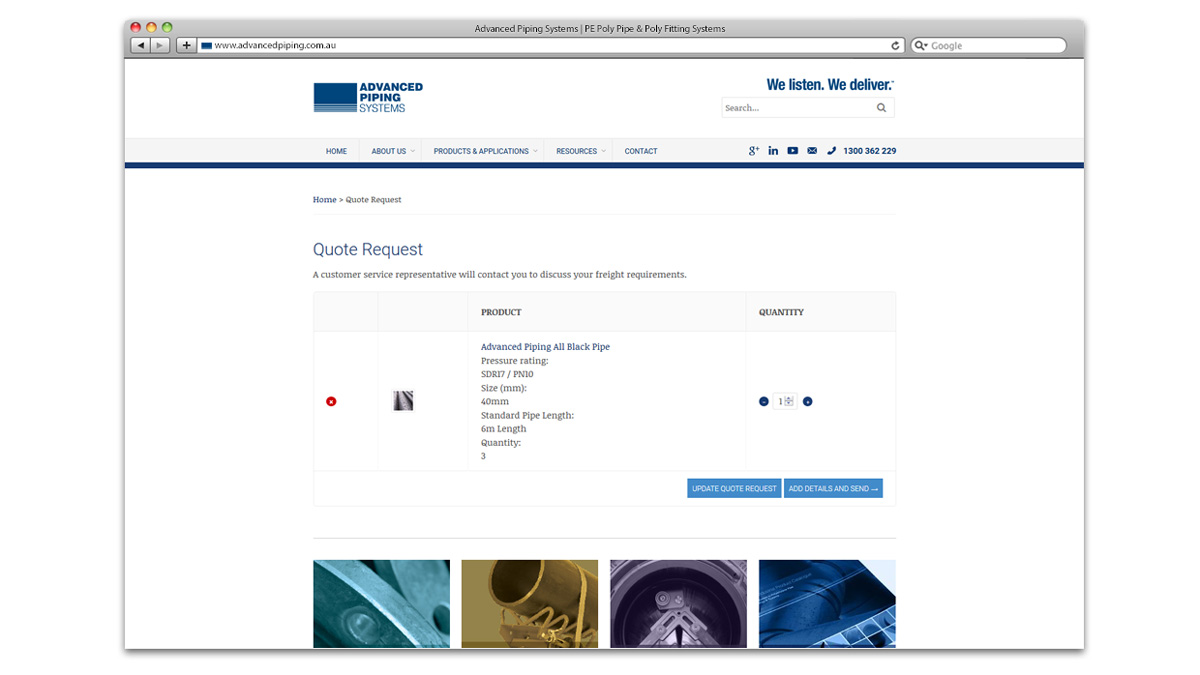This screenshot has height=675, width=1200.
Task: Click the phone handset icon
Action: 831,151
